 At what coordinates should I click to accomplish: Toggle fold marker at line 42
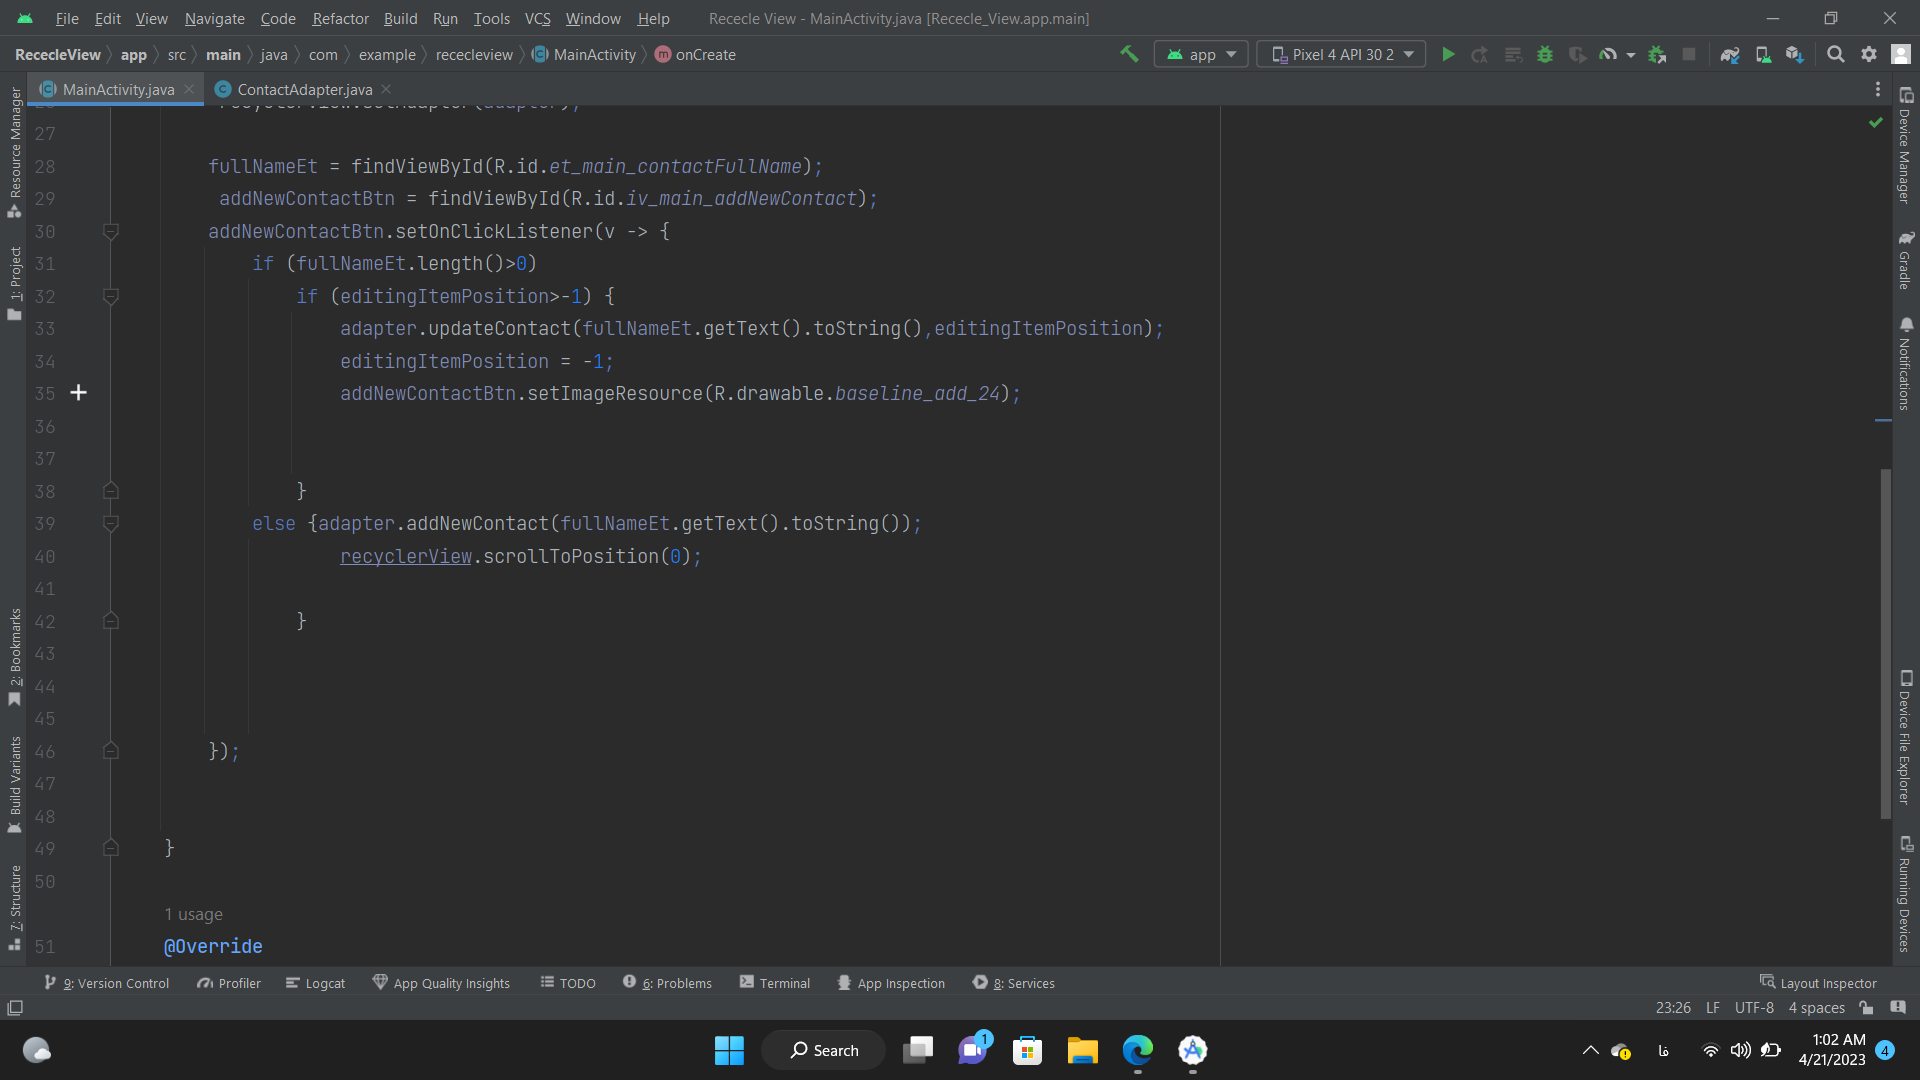click(x=111, y=621)
